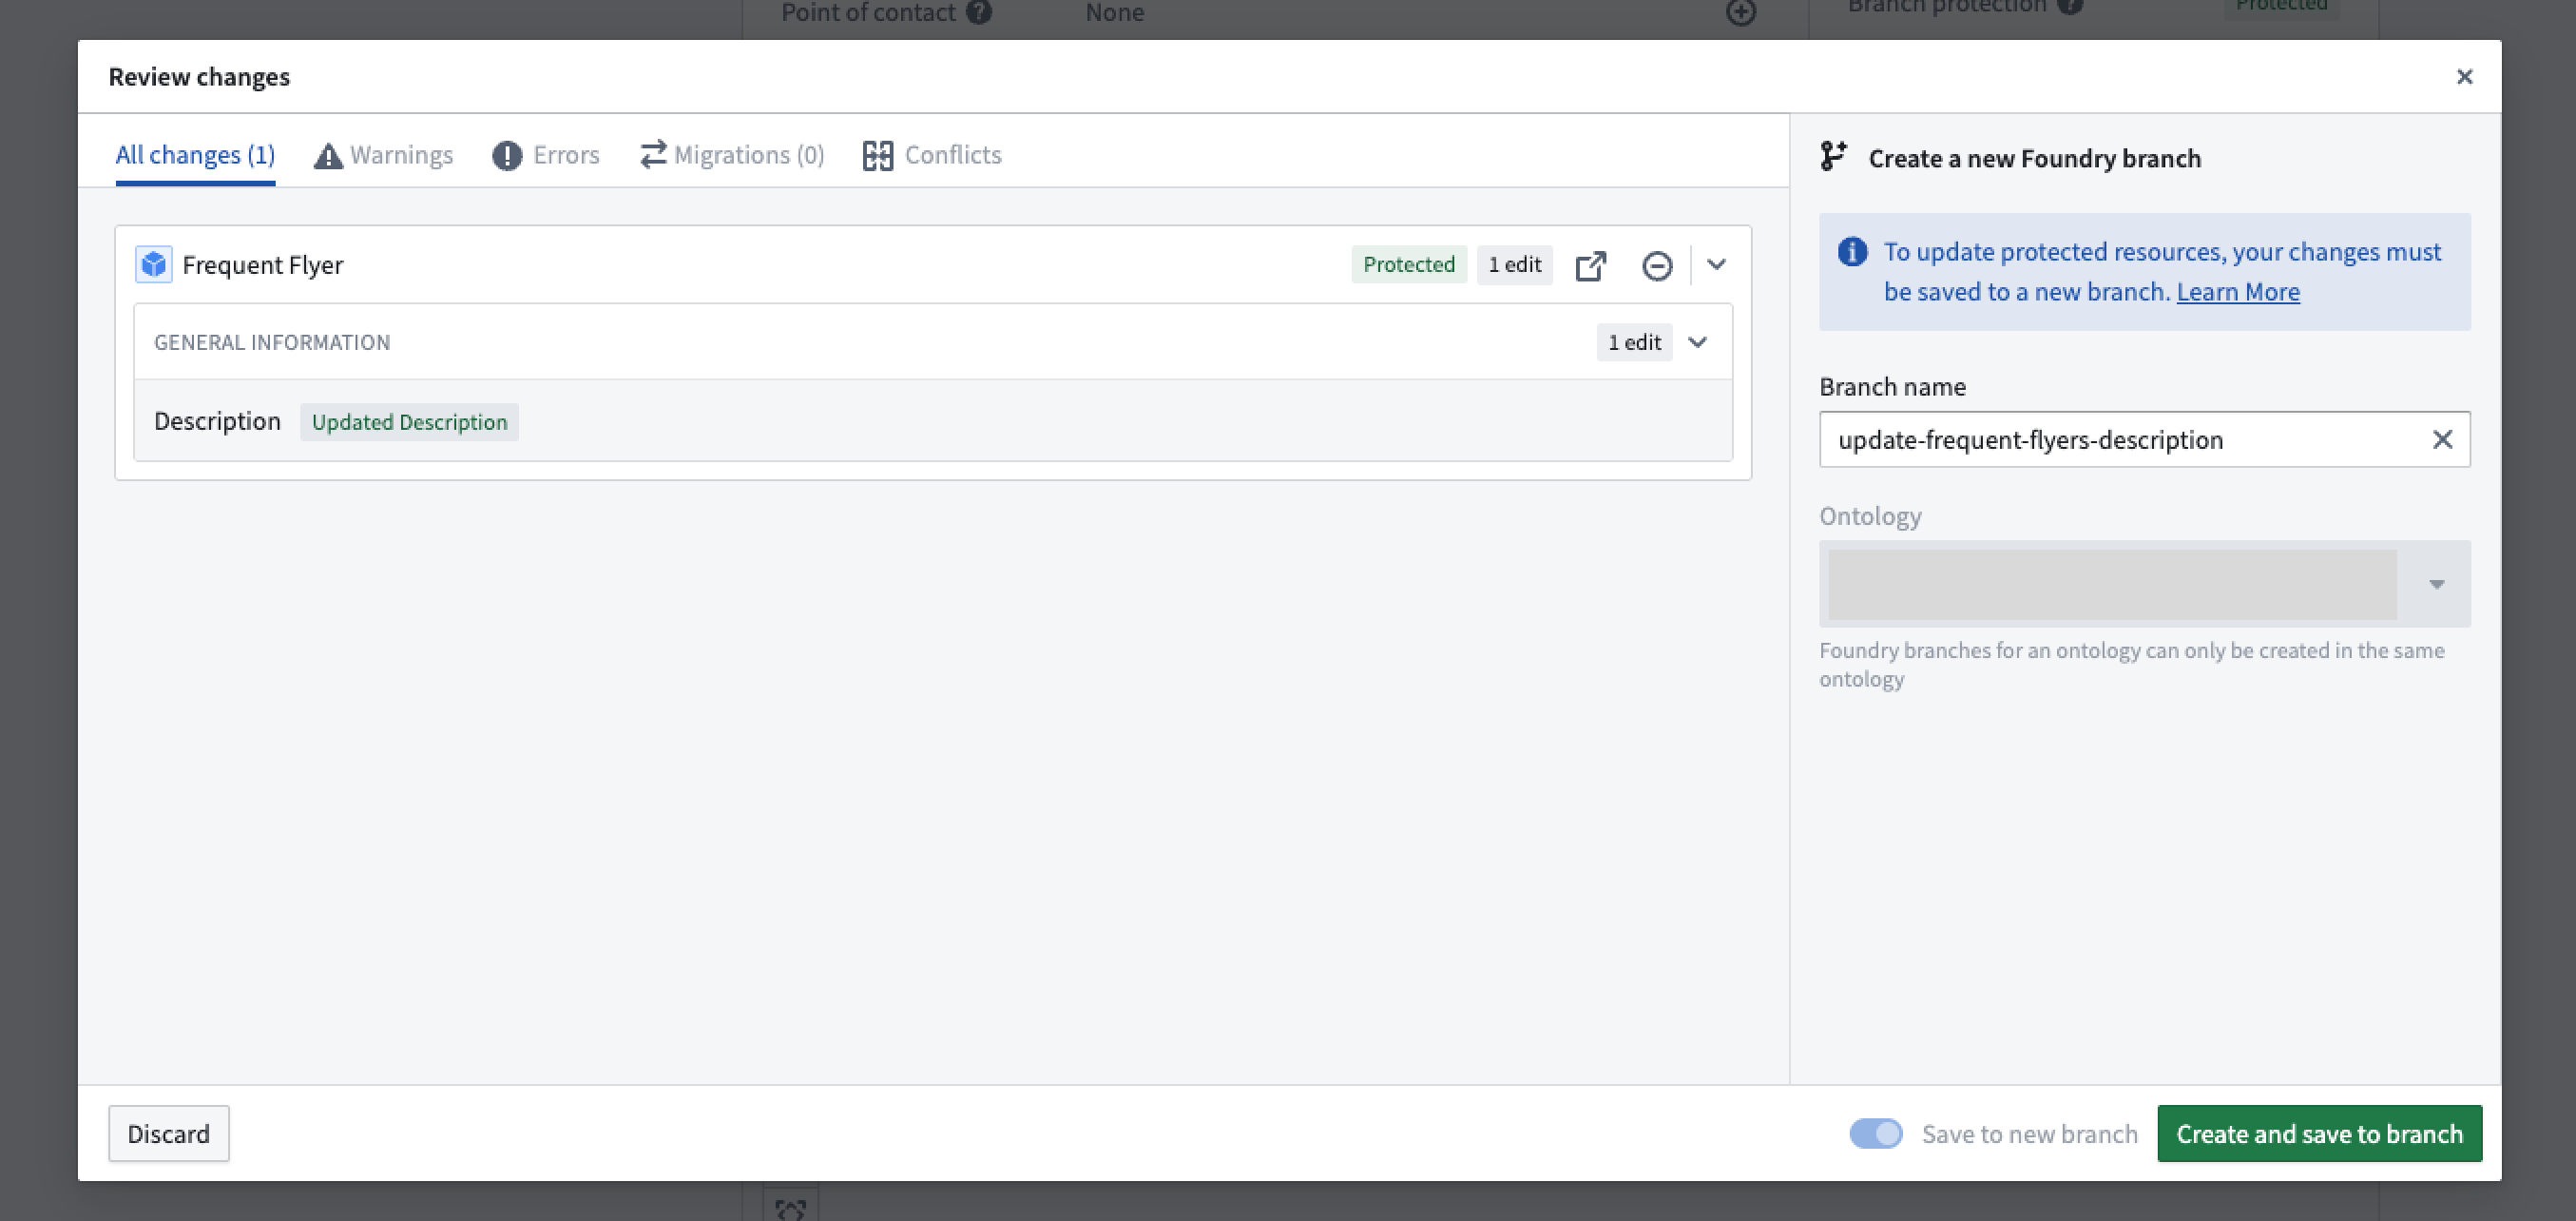Revert the Frequent Flyer change with the minus icon
2576x1221 pixels.
pyautogui.click(x=1657, y=265)
